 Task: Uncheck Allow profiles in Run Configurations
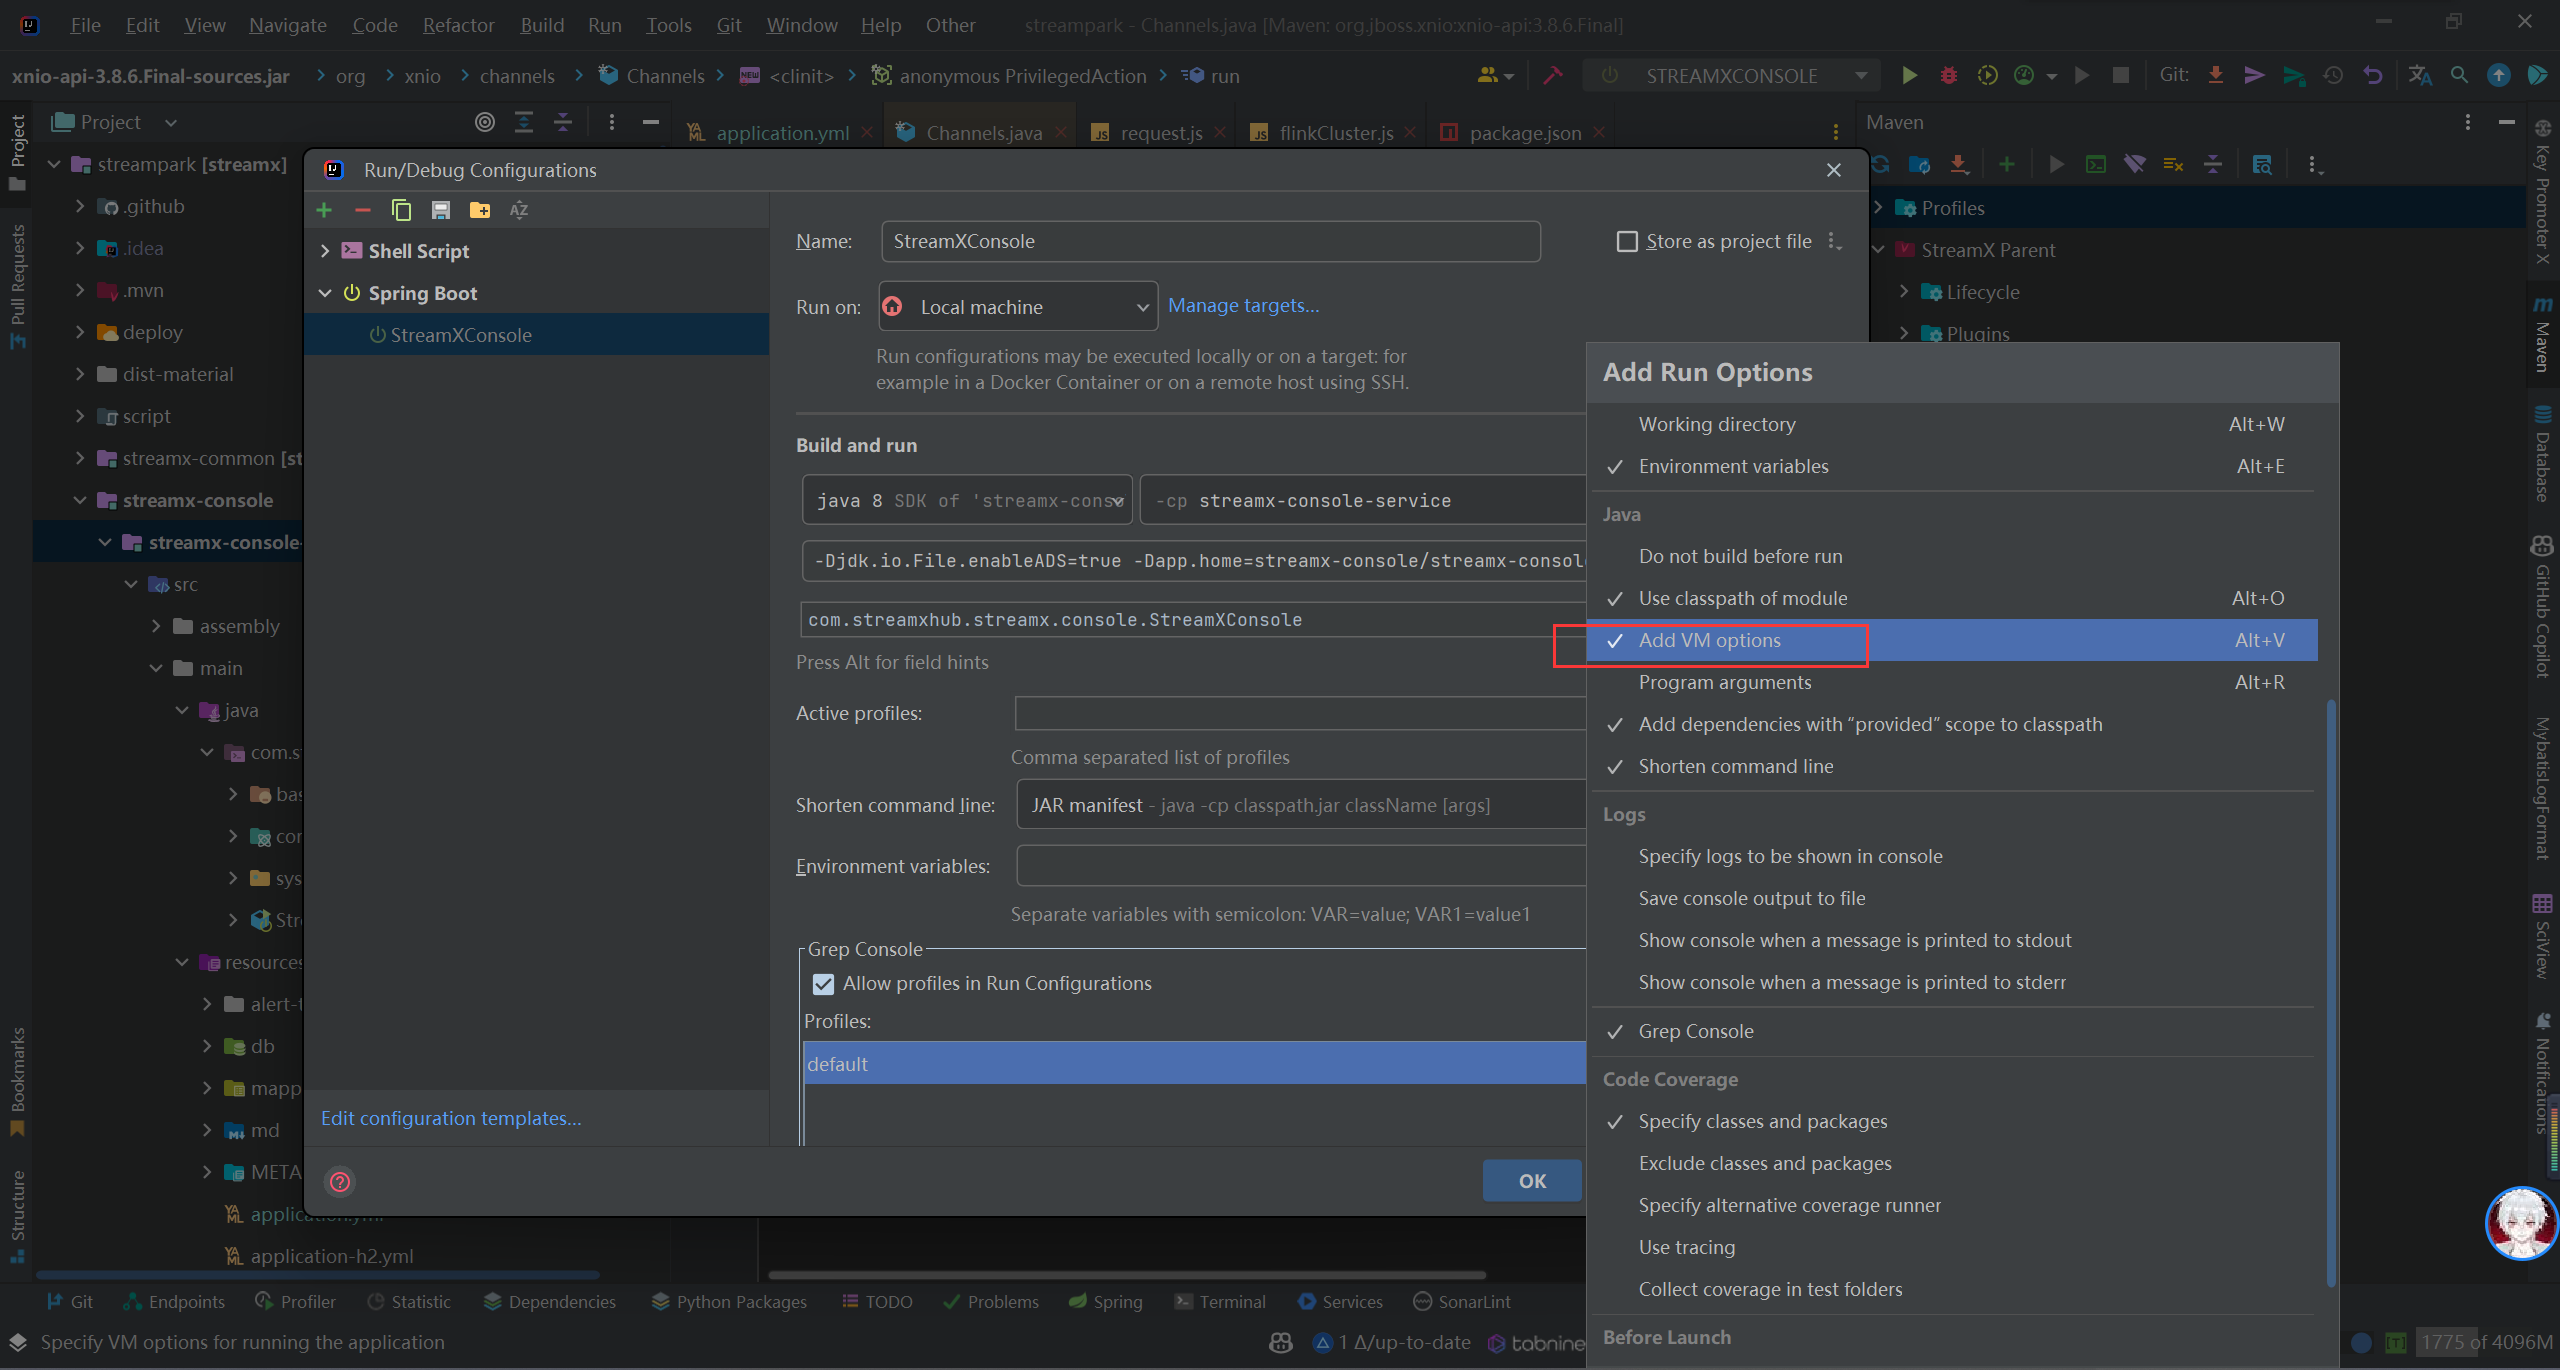pyautogui.click(x=823, y=984)
